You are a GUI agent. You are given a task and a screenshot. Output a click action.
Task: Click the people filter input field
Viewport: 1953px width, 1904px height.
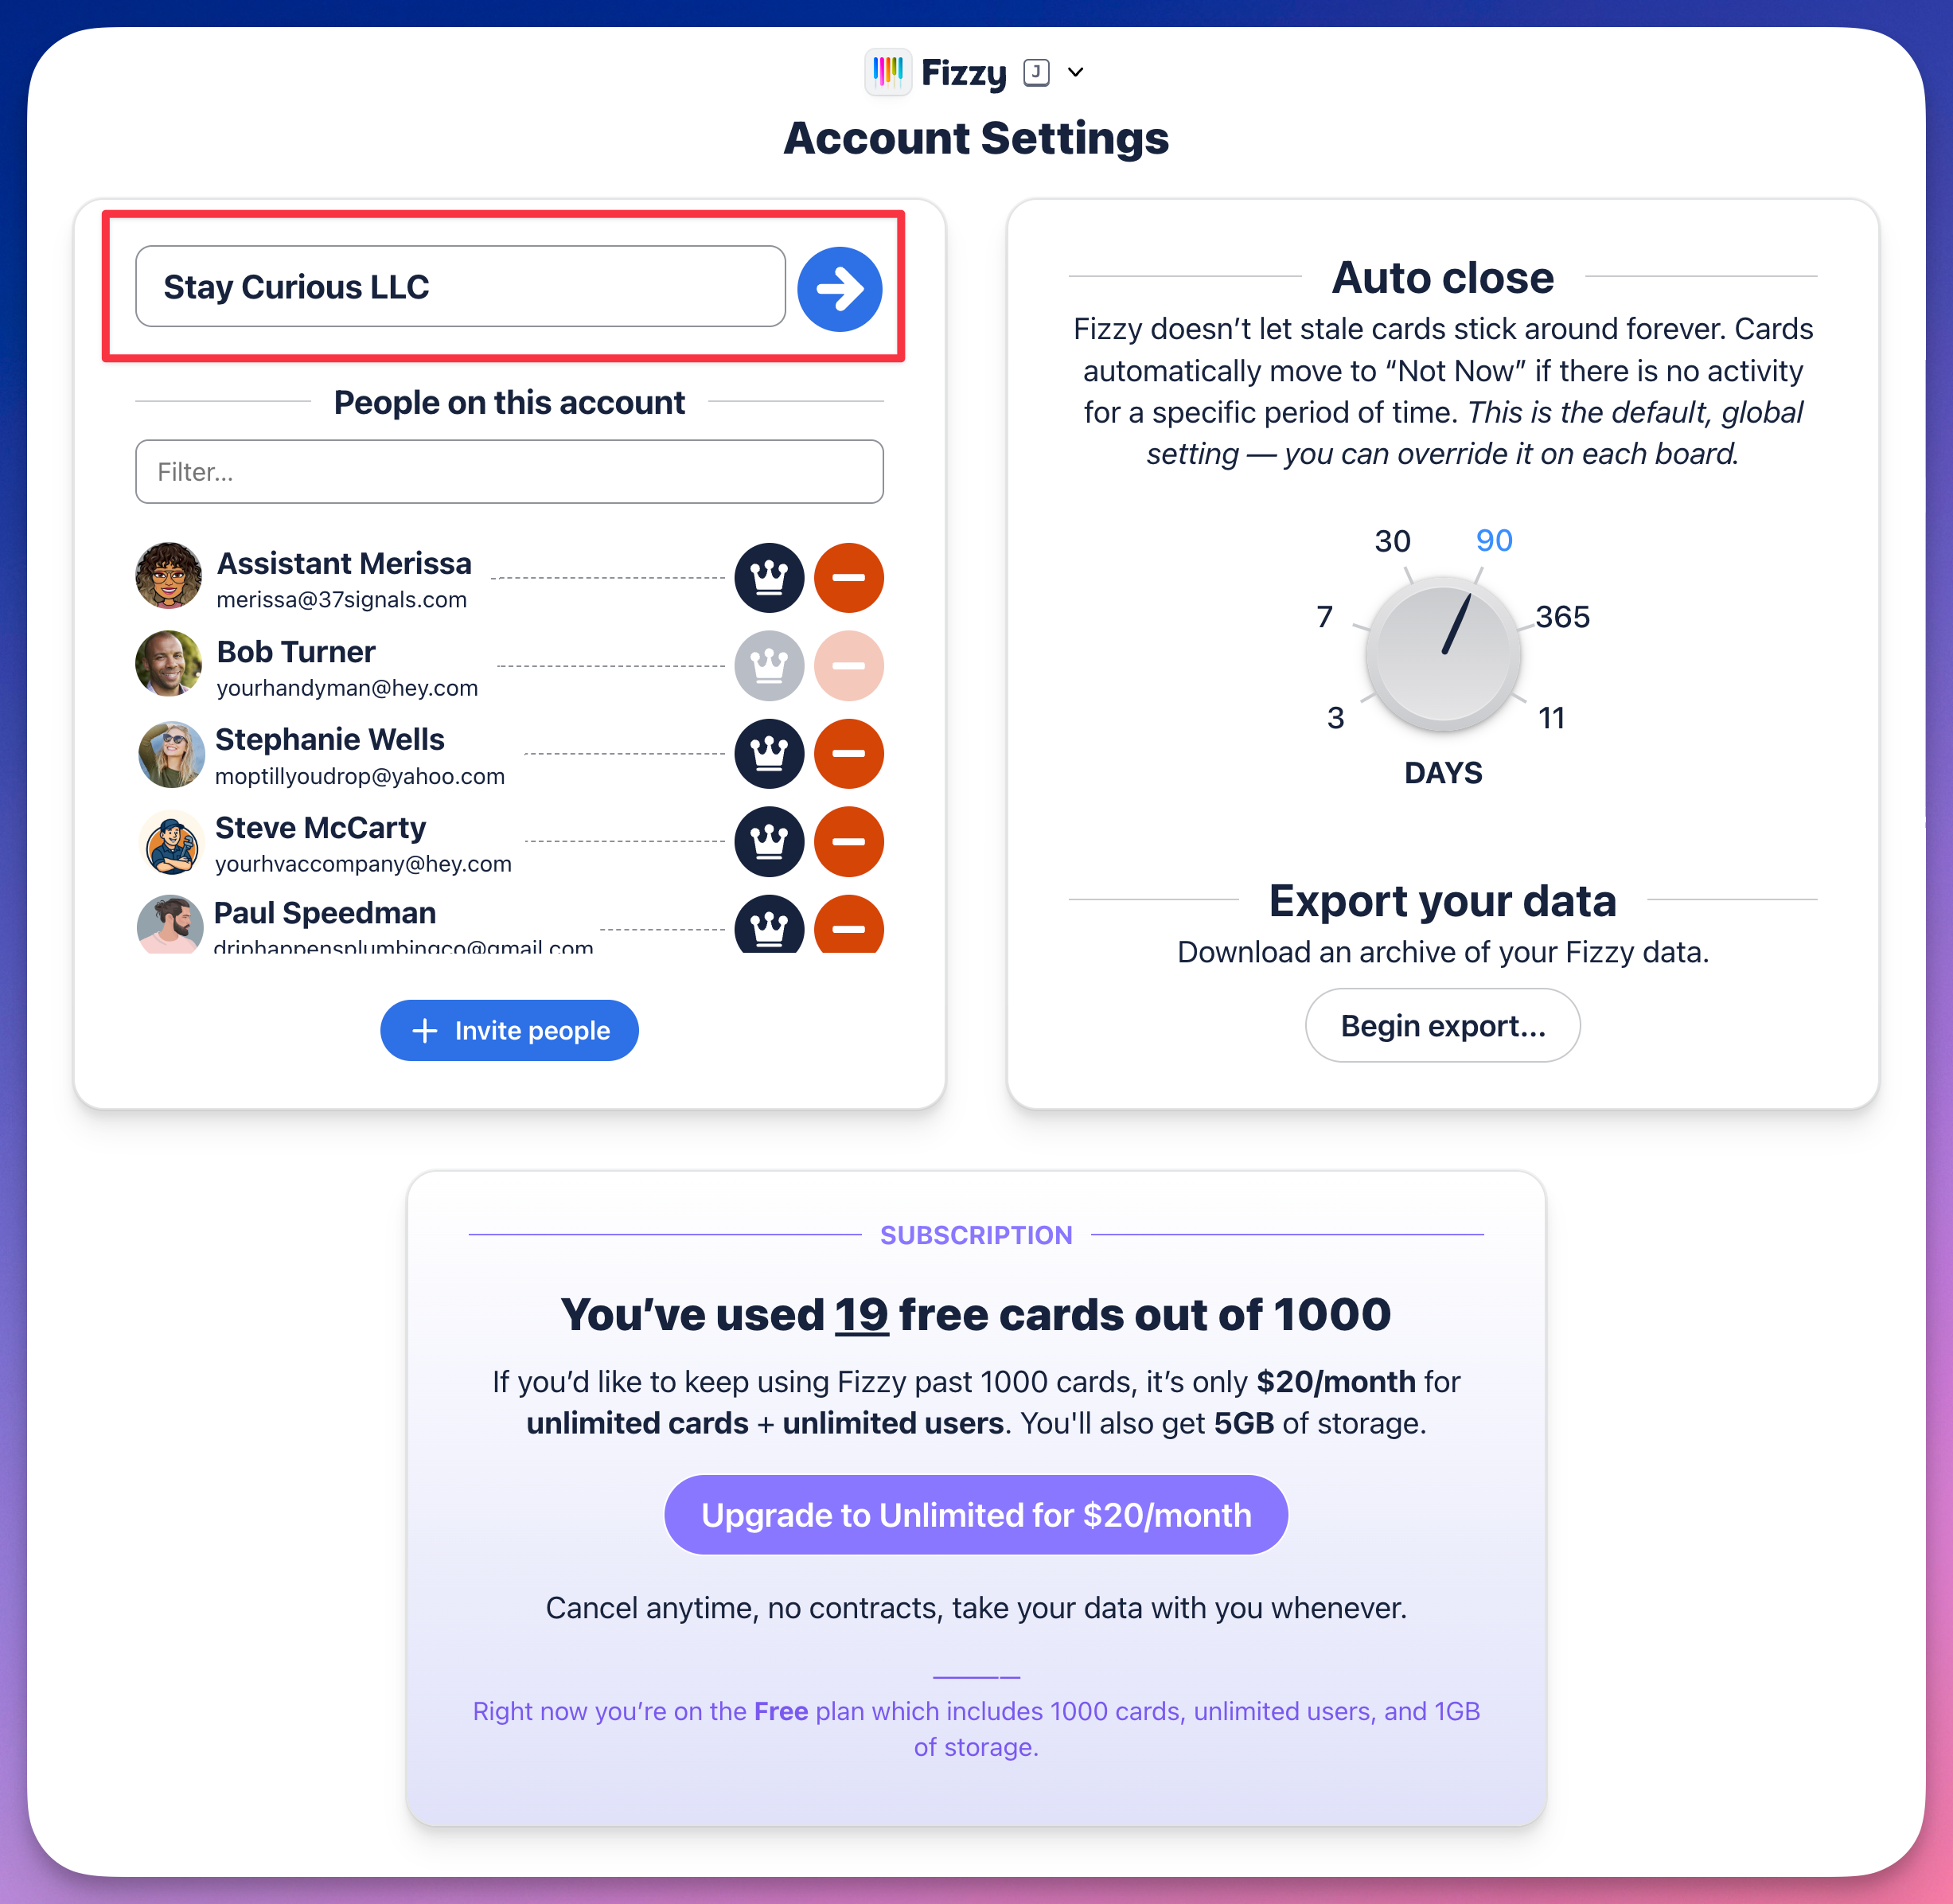click(x=509, y=471)
